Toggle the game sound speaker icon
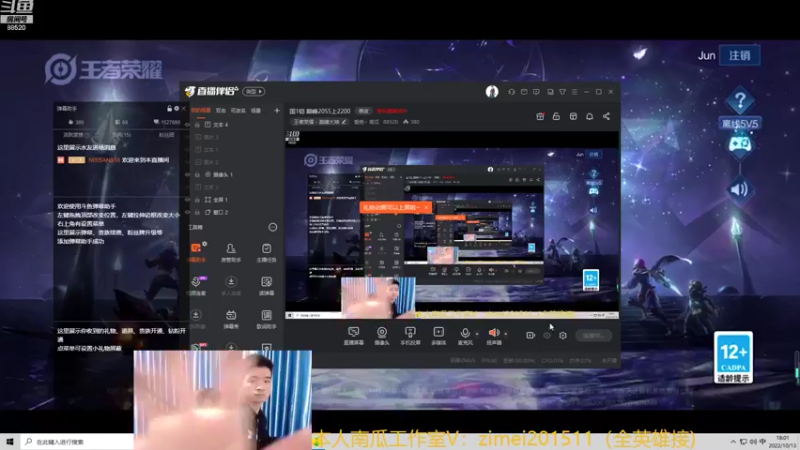Image resolution: width=800 pixels, height=450 pixels. coord(739,190)
